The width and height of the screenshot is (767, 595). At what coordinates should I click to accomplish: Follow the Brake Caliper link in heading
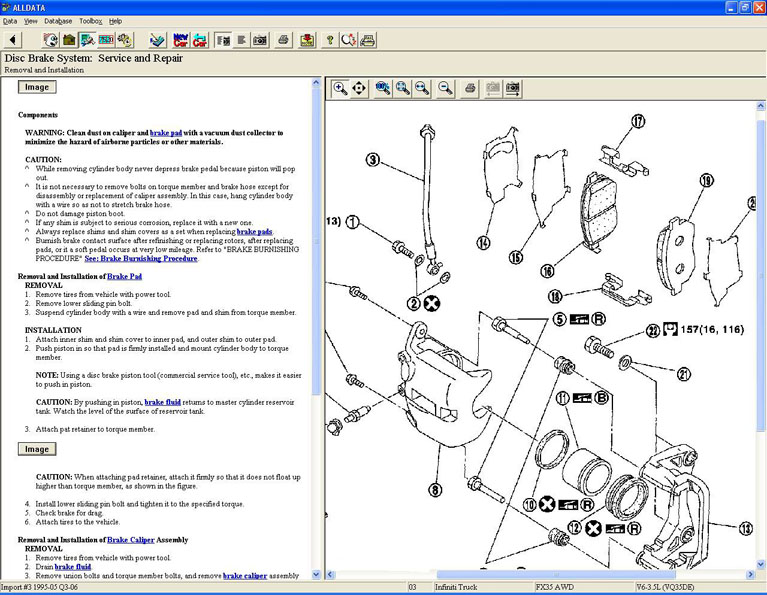point(130,539)
